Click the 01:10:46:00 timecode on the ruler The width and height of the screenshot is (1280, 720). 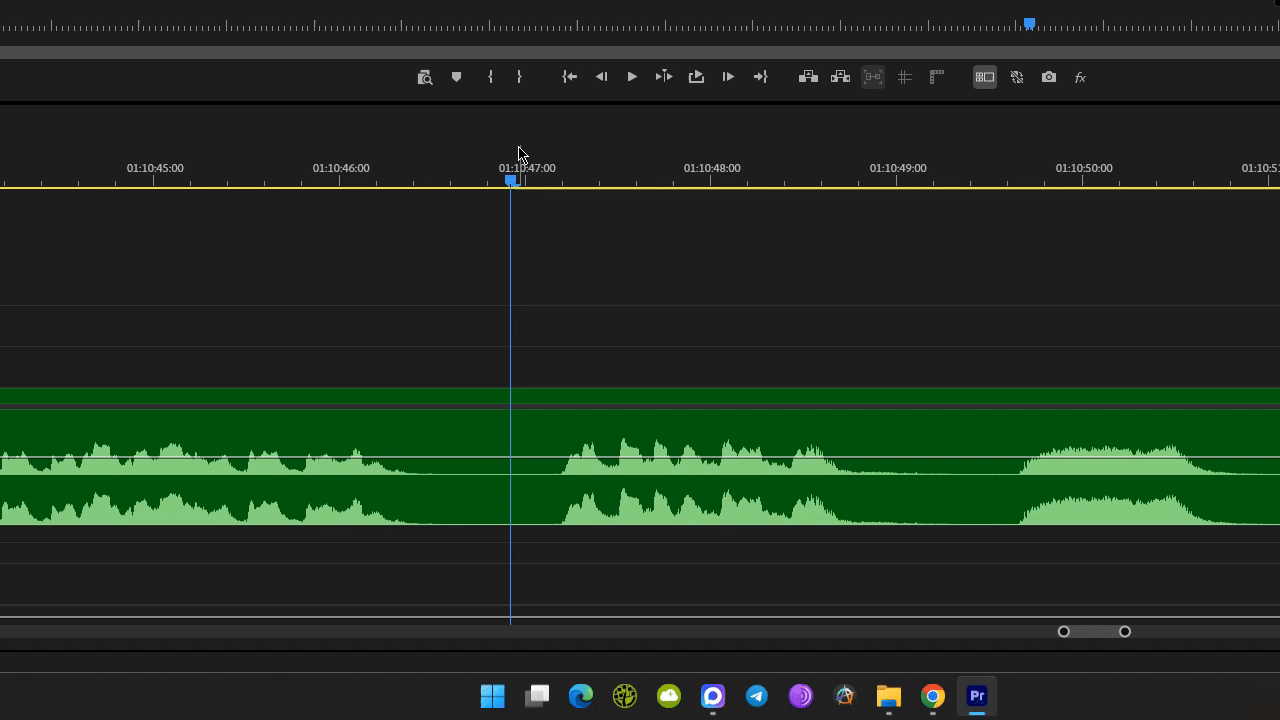point(341,168)
